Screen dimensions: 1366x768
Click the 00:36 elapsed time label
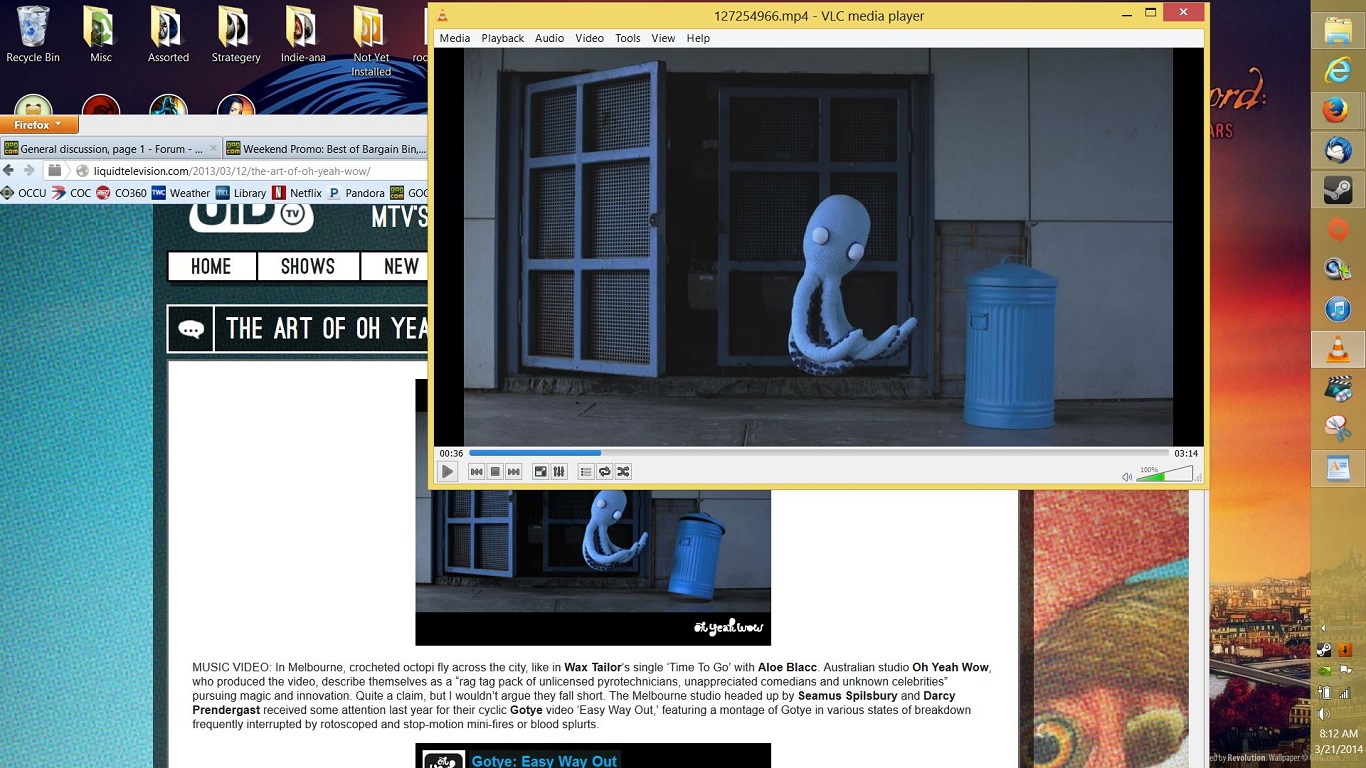click(x=451, y=453)
